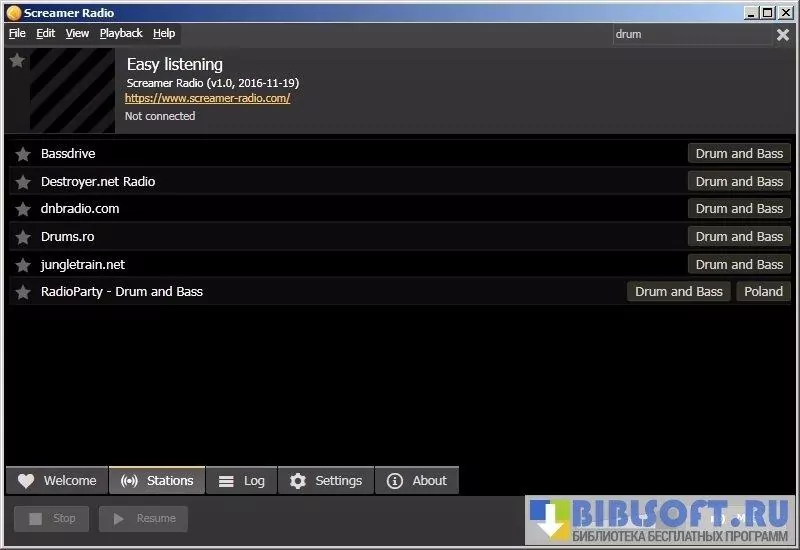This screenshot has width=800, height=550.
Task: Open the File menu
Action: [17, 33]
